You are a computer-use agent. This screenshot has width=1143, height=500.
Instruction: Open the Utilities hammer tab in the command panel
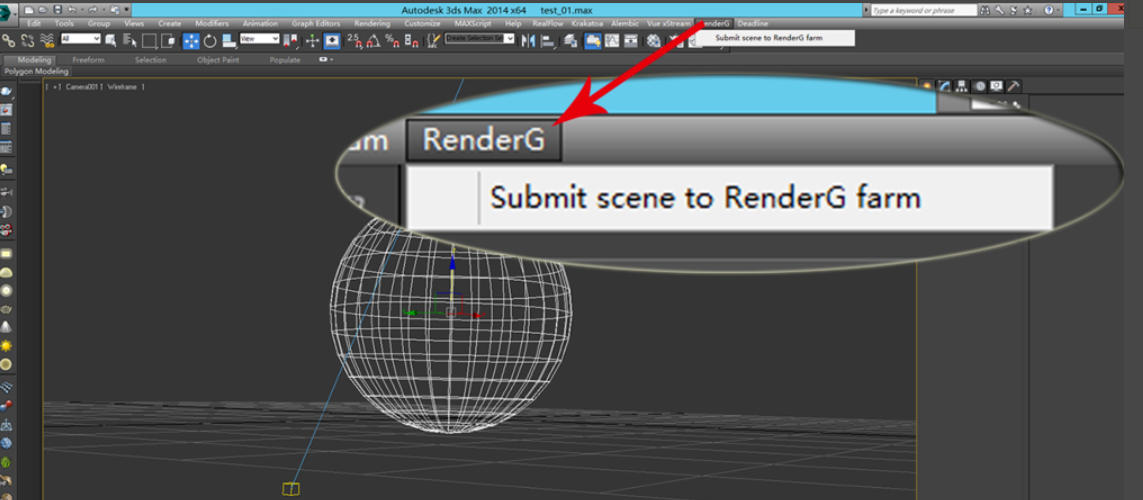1013,86
